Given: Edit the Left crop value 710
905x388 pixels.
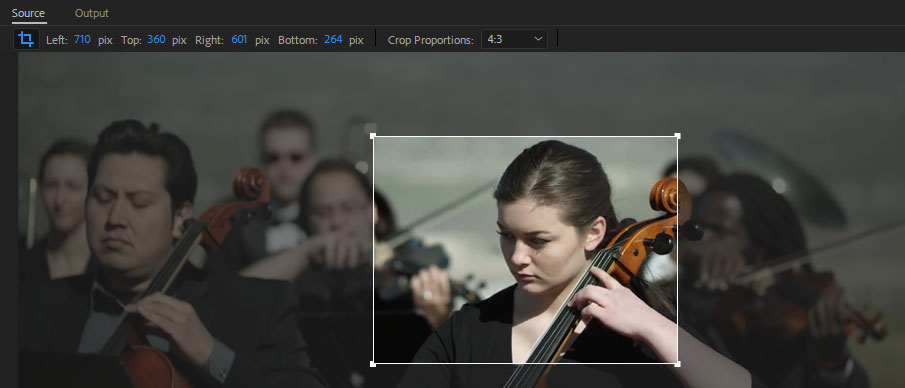Looking at the screenshot, I should coord(82,39).
